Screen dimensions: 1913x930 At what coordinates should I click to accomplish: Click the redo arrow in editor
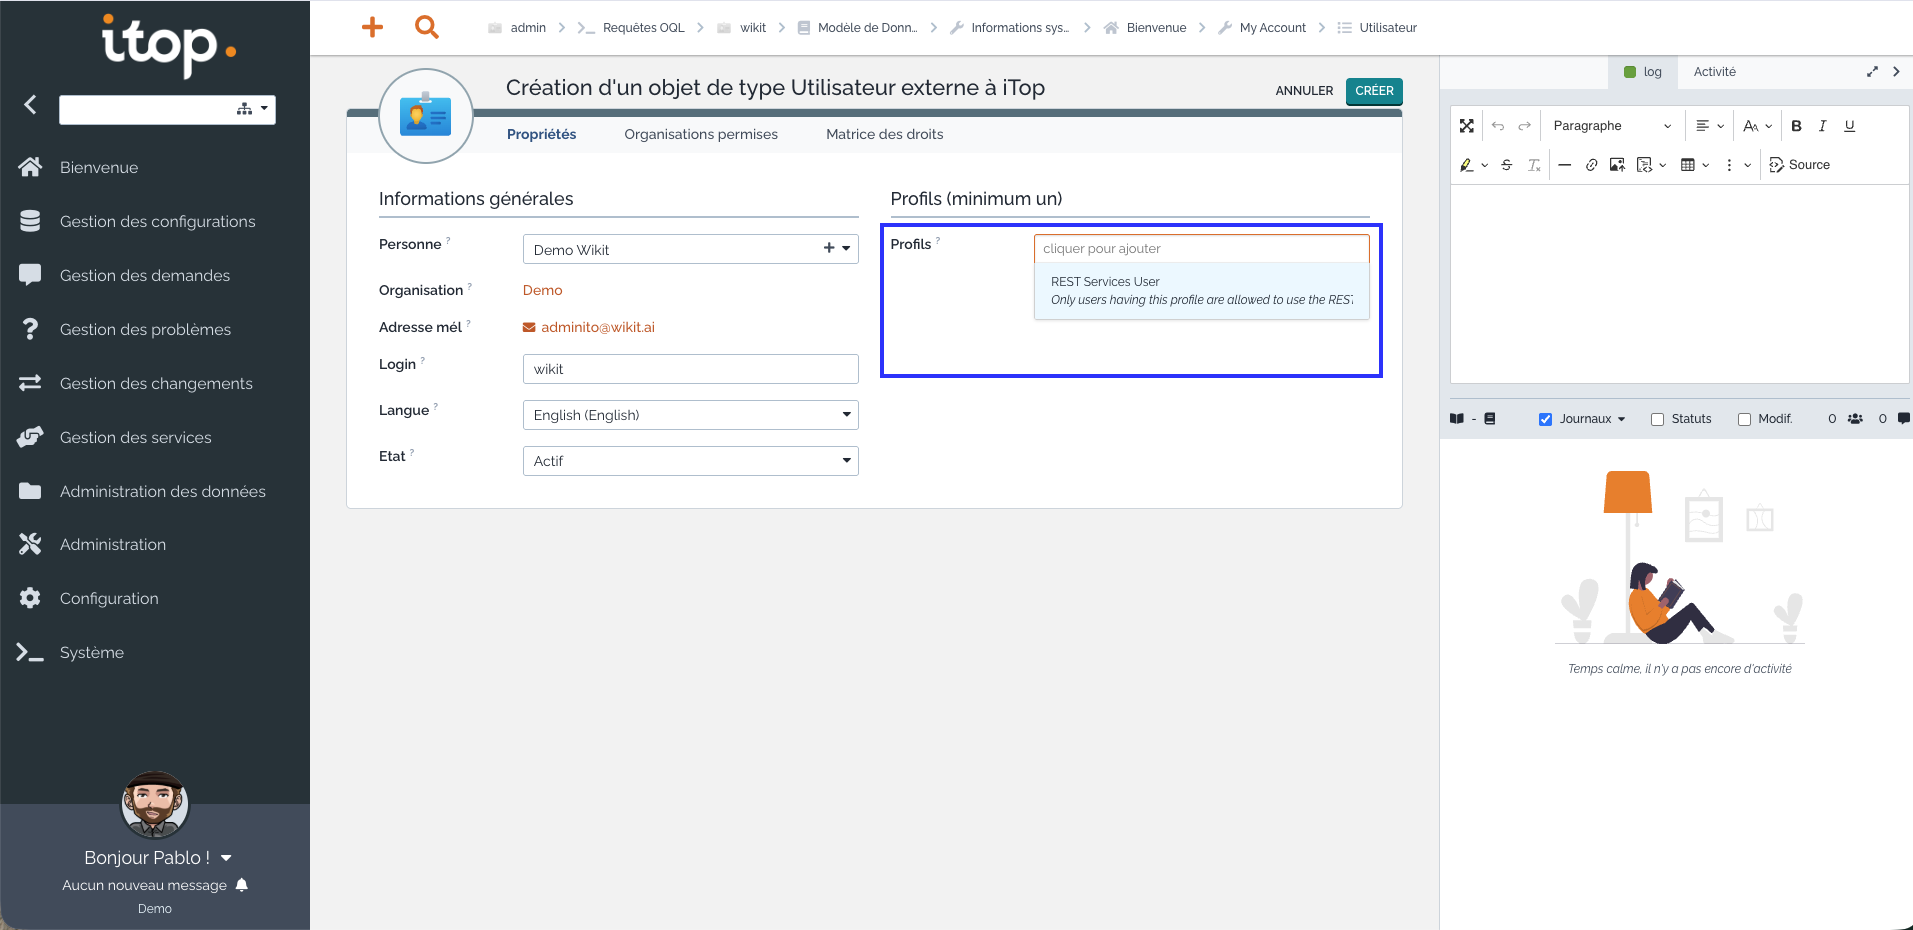pyautogui.click(x=1524, y=126)
